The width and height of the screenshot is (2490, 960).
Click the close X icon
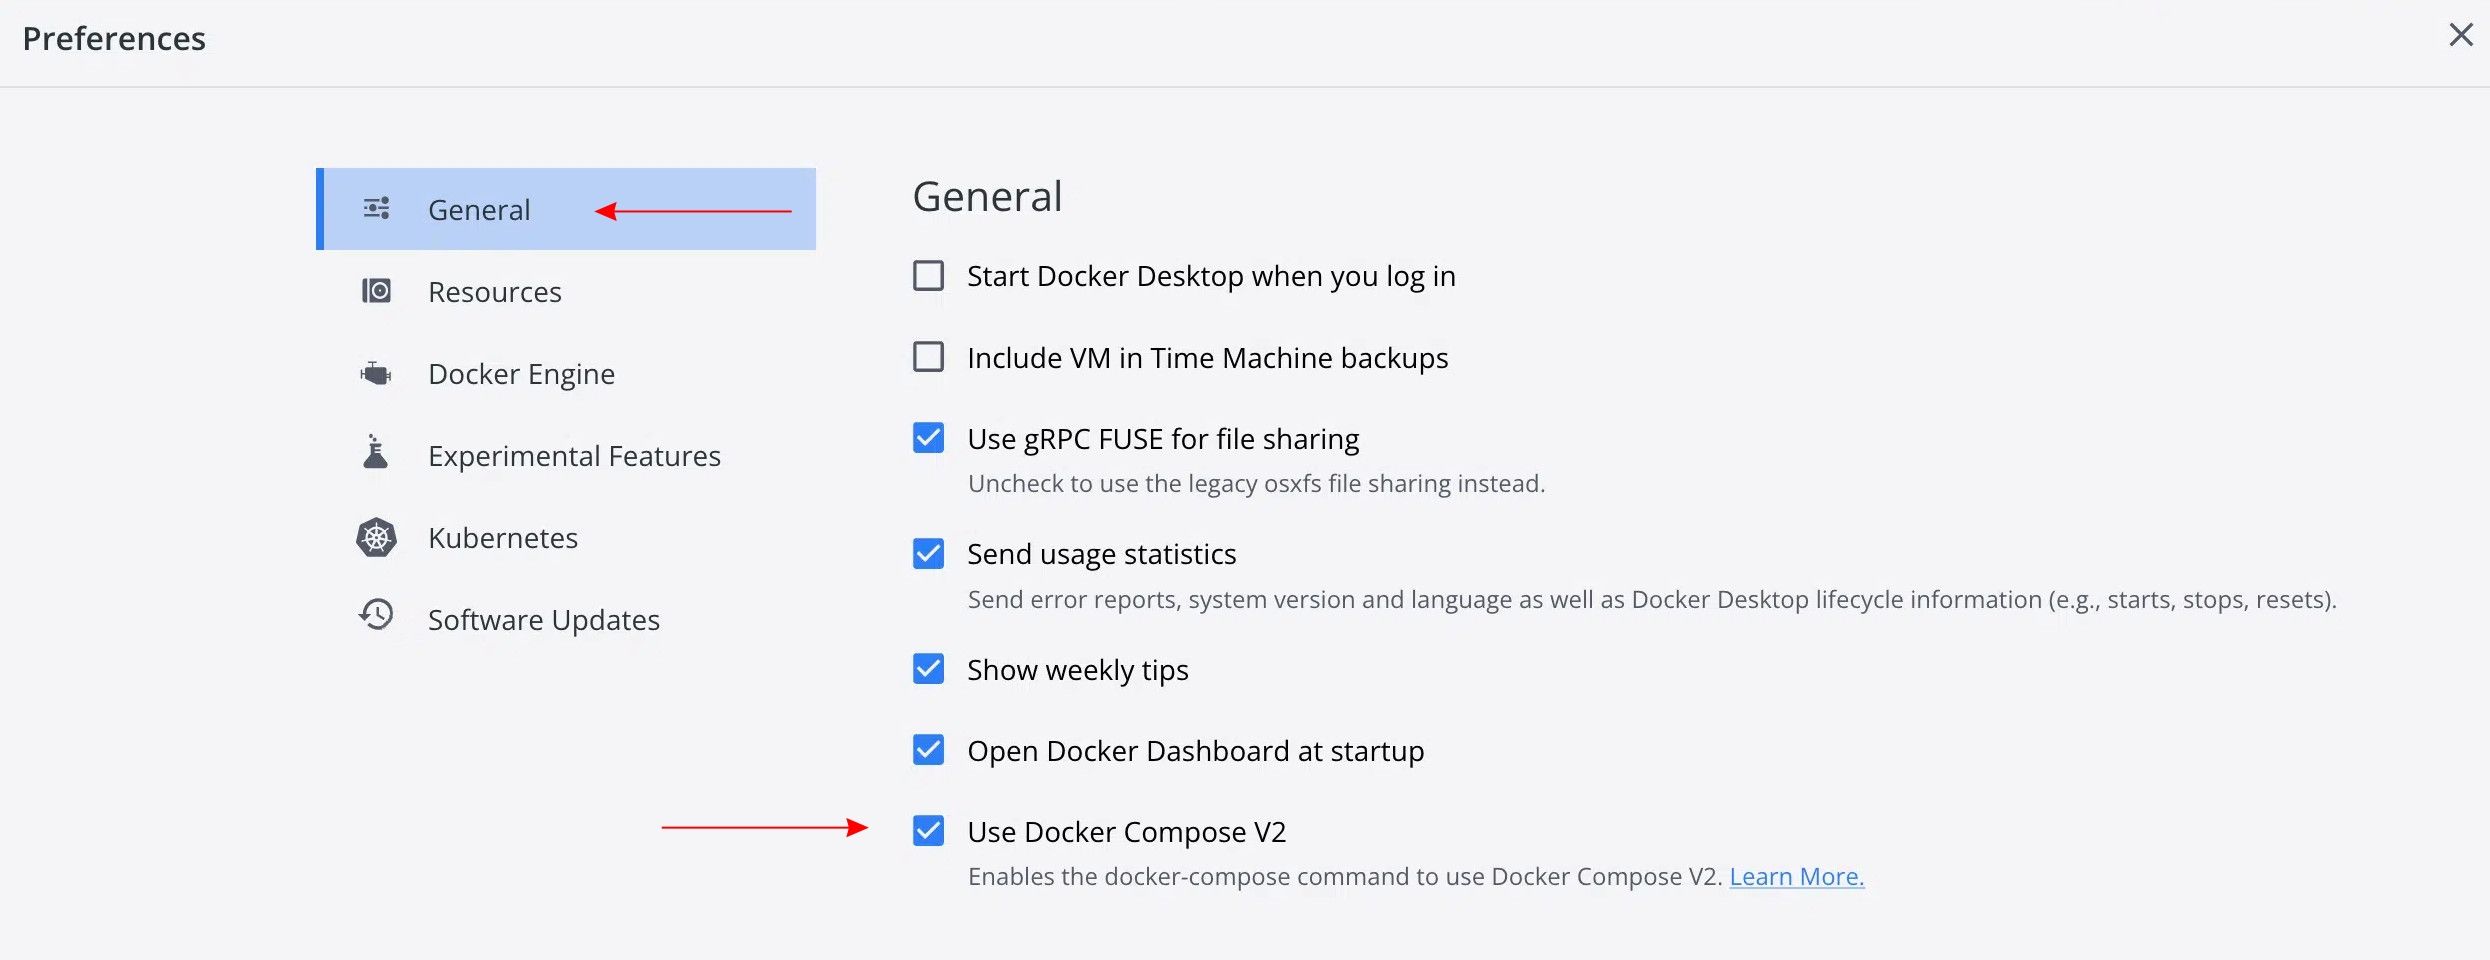click(2460, 35)
